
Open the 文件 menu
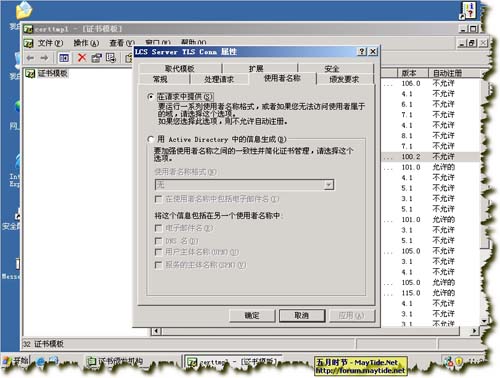pyautogui.click(x=50, y=43)
